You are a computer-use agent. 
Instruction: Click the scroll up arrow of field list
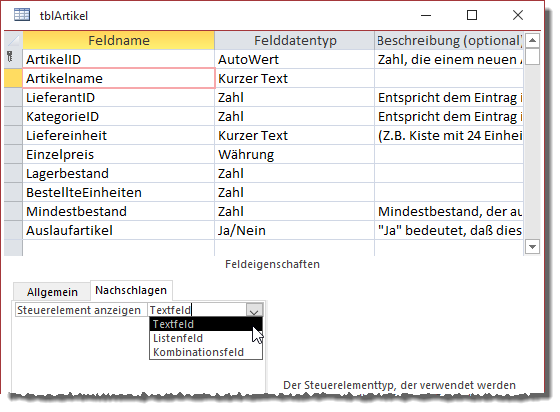[532, 40]
